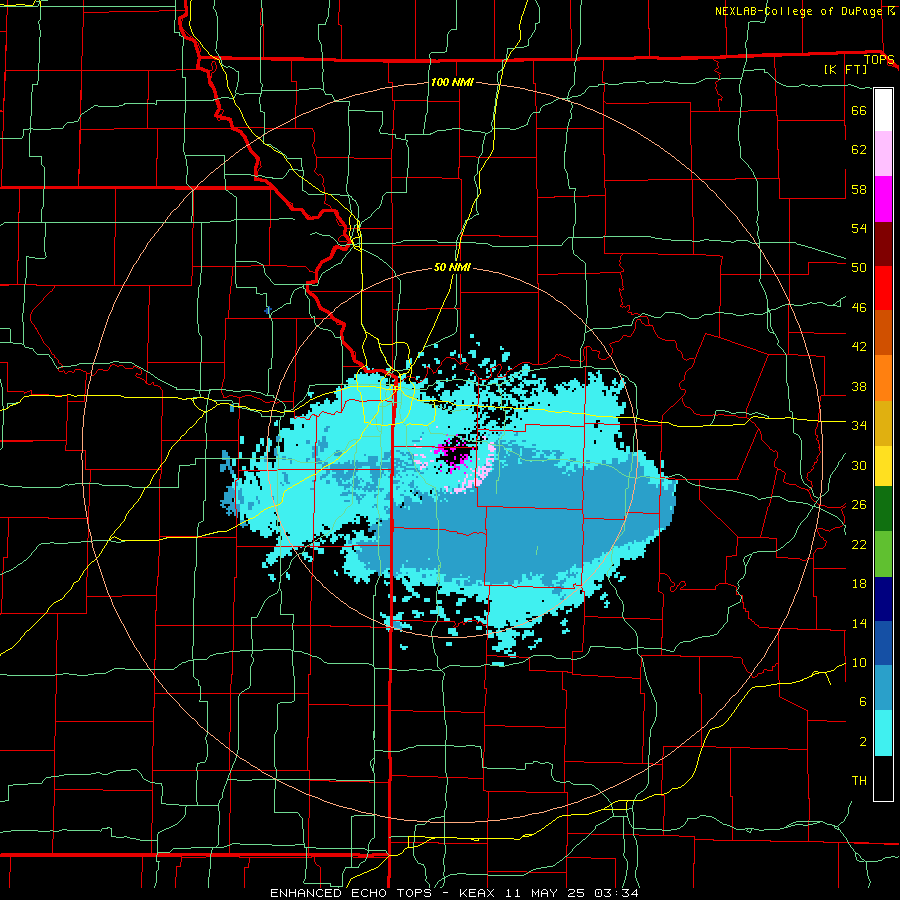Click the gold legend swatch
Screen dimensions: 900x900
[883, 423]
